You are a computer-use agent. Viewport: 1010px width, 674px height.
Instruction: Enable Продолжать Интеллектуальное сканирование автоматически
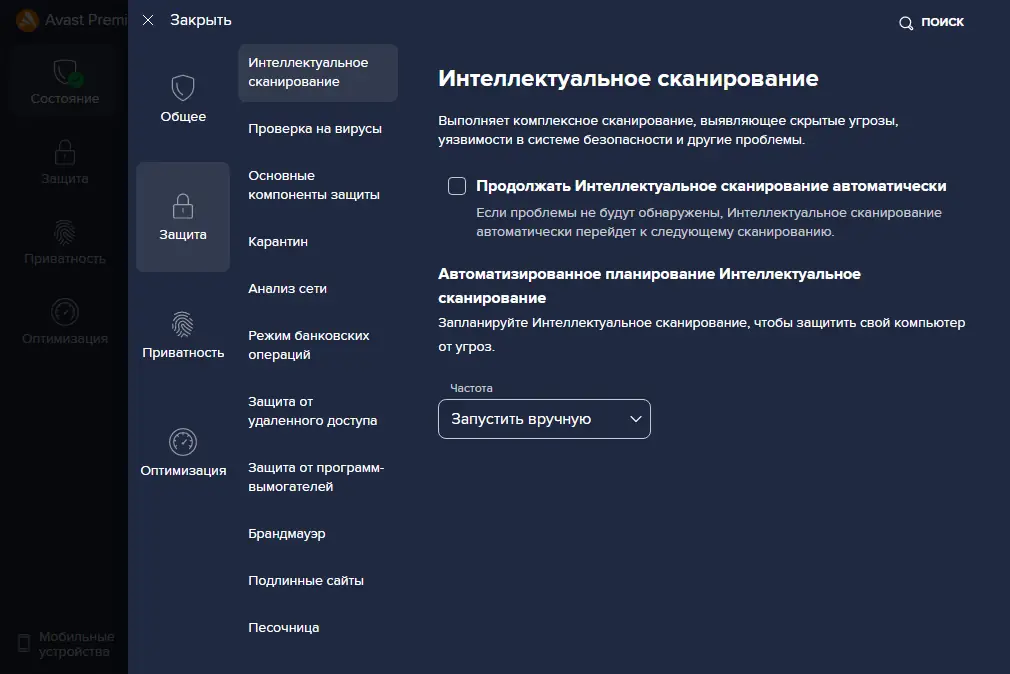click(457, 185)
